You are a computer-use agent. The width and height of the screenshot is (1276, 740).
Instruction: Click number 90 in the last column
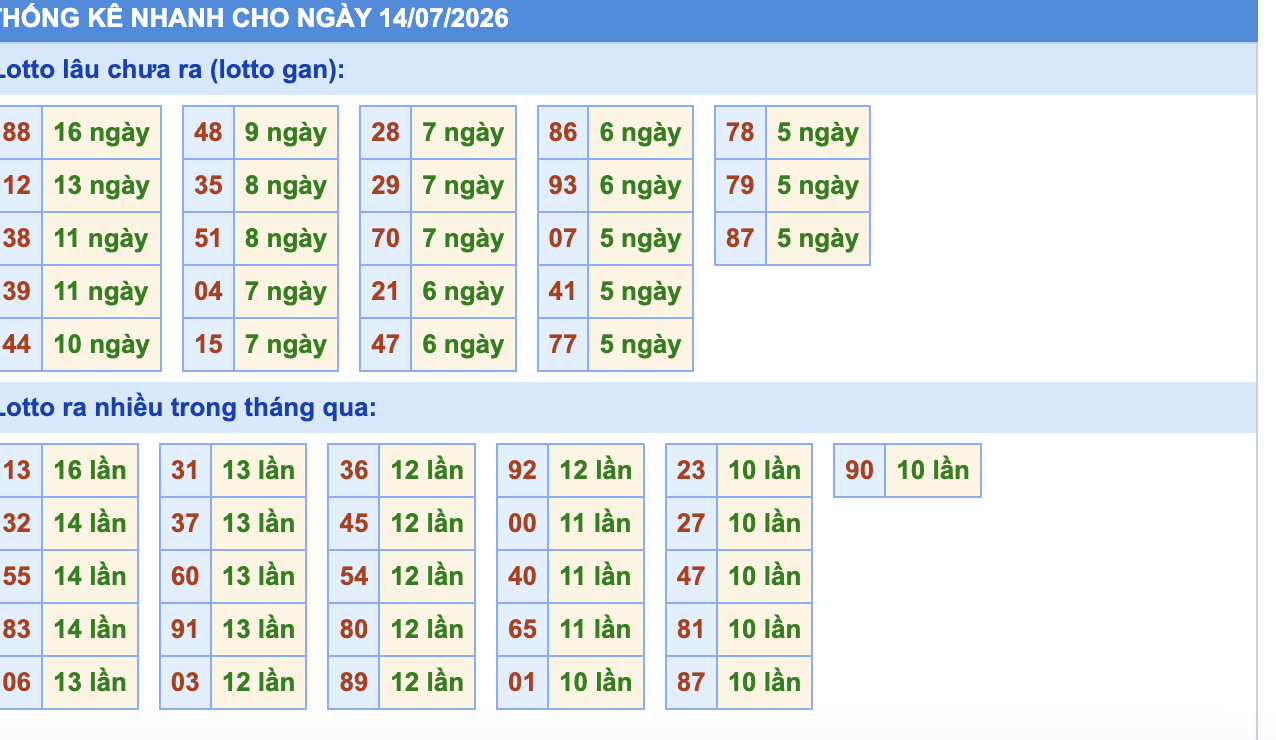(860, 470)
